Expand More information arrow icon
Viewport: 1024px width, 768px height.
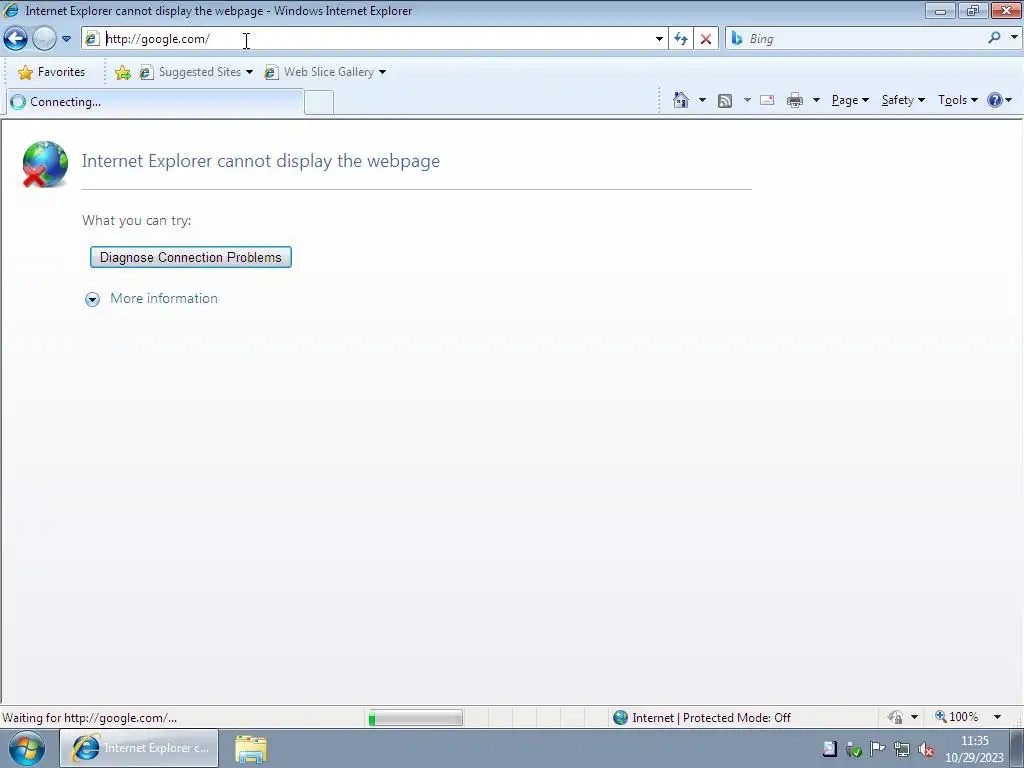click(x=93, y=299)
